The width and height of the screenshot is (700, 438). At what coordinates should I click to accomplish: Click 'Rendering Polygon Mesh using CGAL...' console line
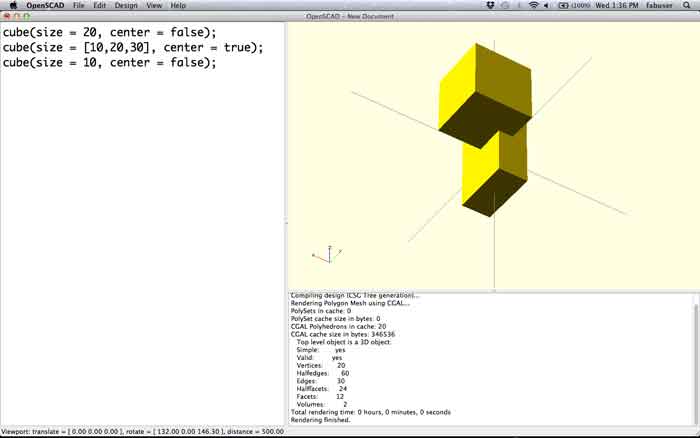tap(350, 303)
